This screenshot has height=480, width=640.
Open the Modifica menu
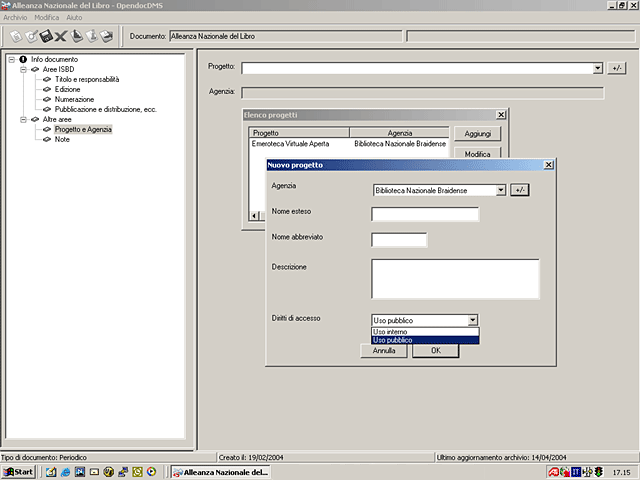coord(47,18)
